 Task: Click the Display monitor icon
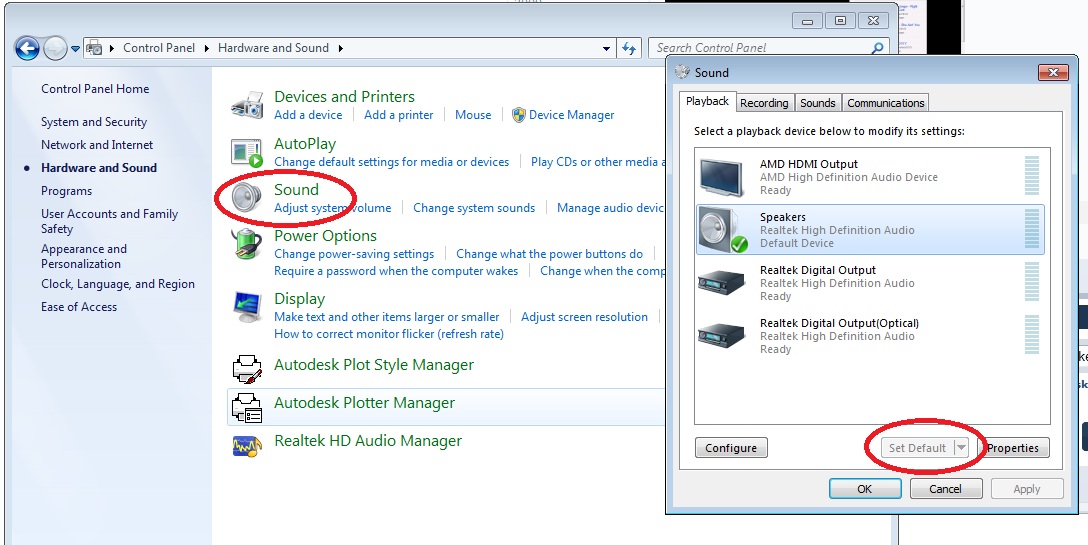248,308
